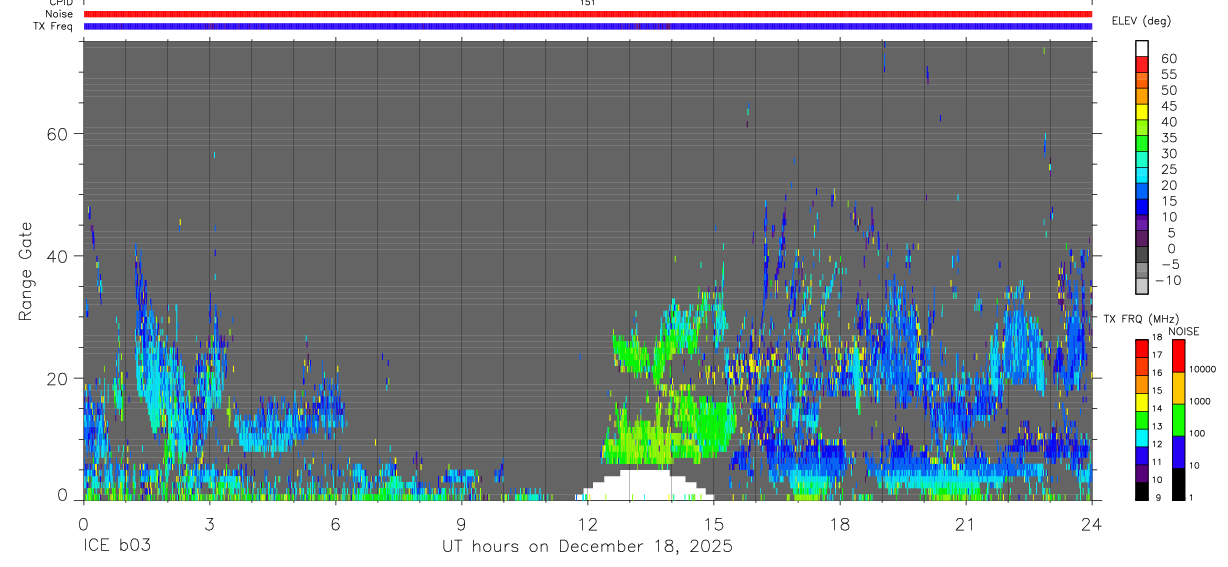
Task: Click the '24' tick on UT hours axis
Action: click(x=1091, y=523)
